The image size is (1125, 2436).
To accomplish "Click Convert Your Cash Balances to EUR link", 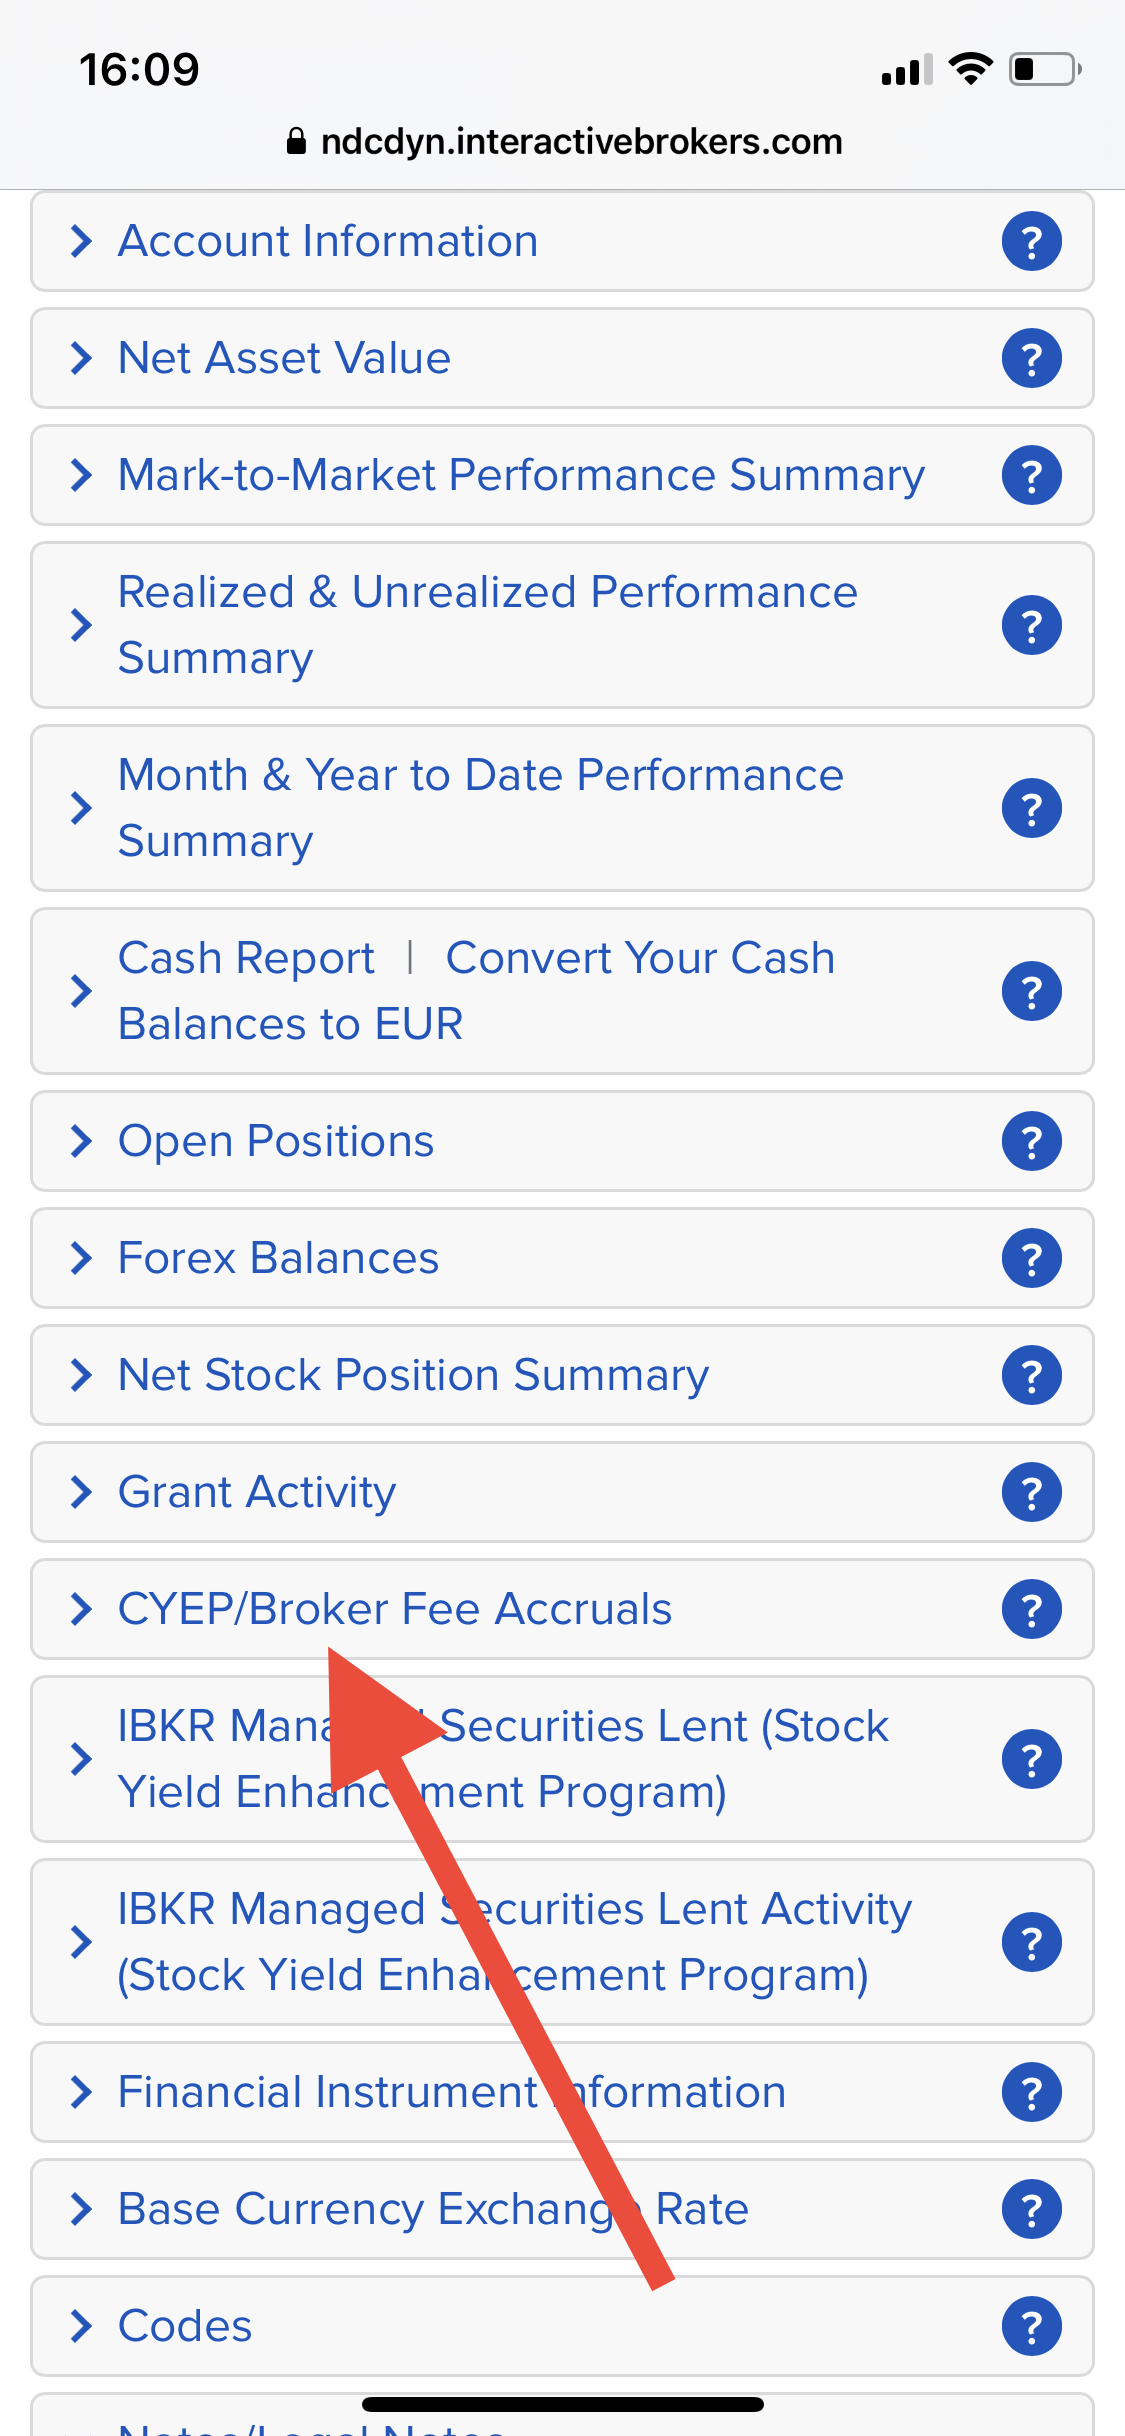I will [639, 959].
